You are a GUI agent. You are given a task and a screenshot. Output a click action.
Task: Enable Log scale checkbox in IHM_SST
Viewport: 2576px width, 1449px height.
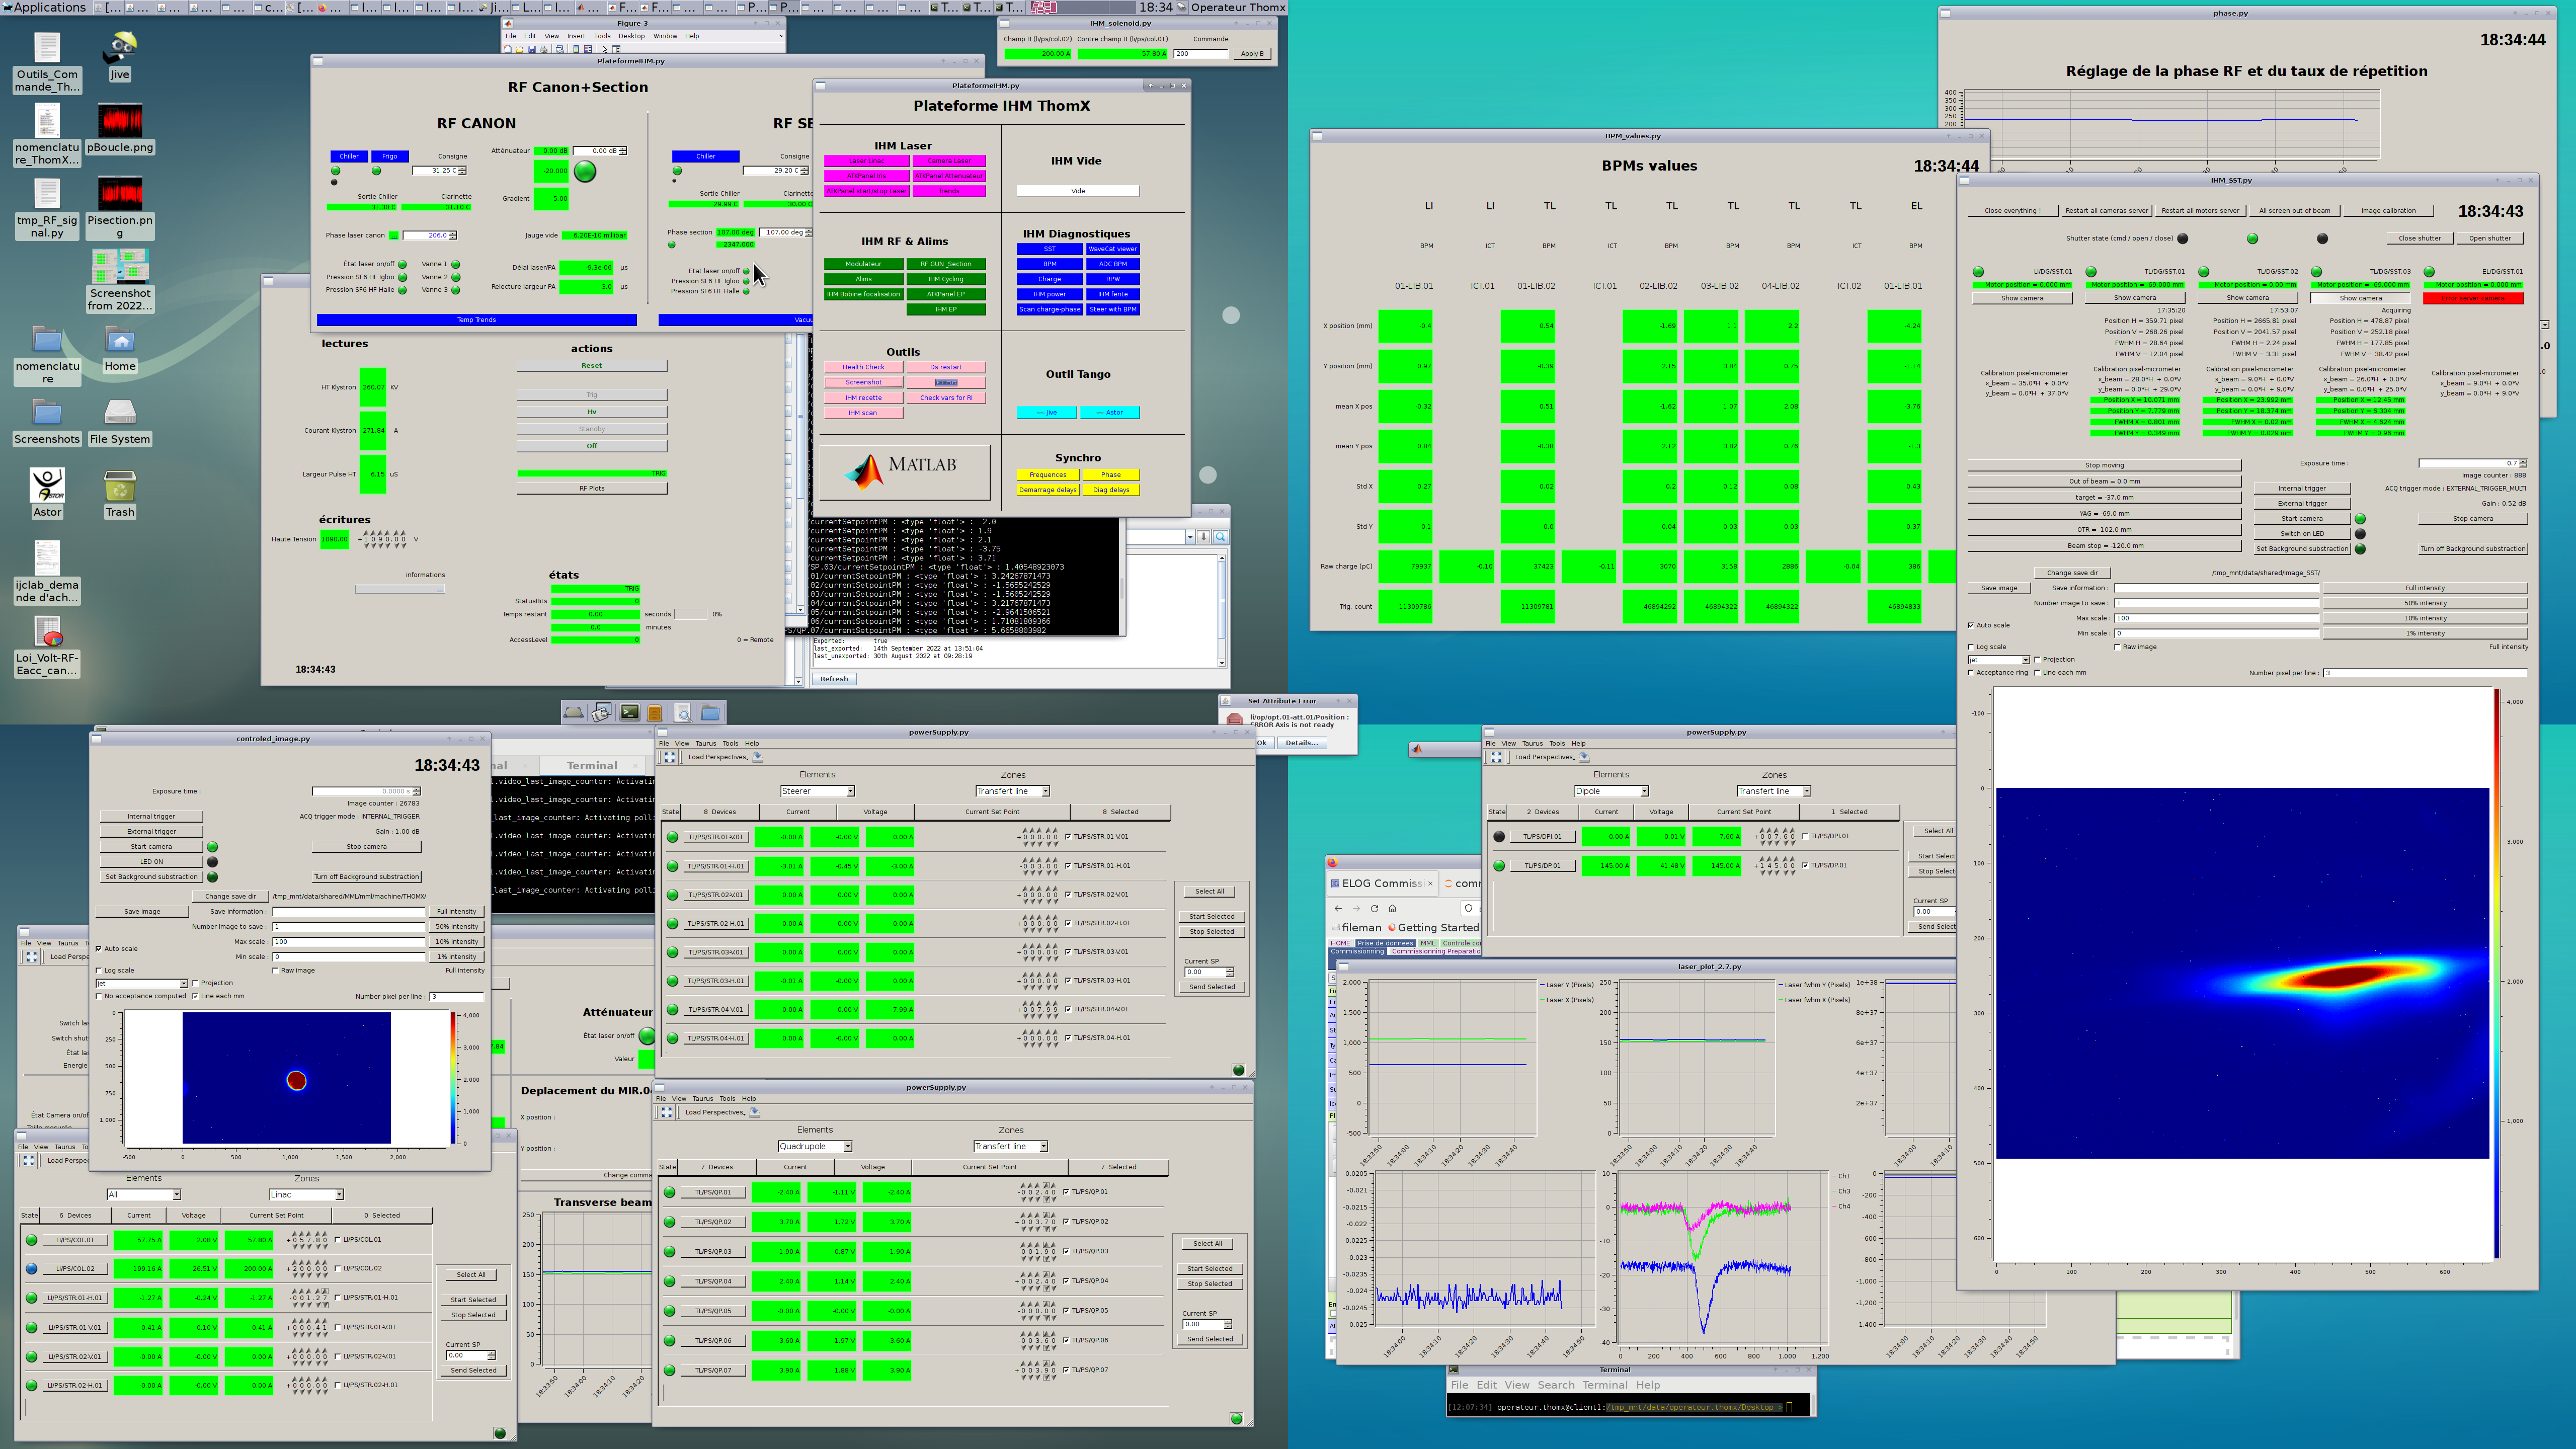1971,647
